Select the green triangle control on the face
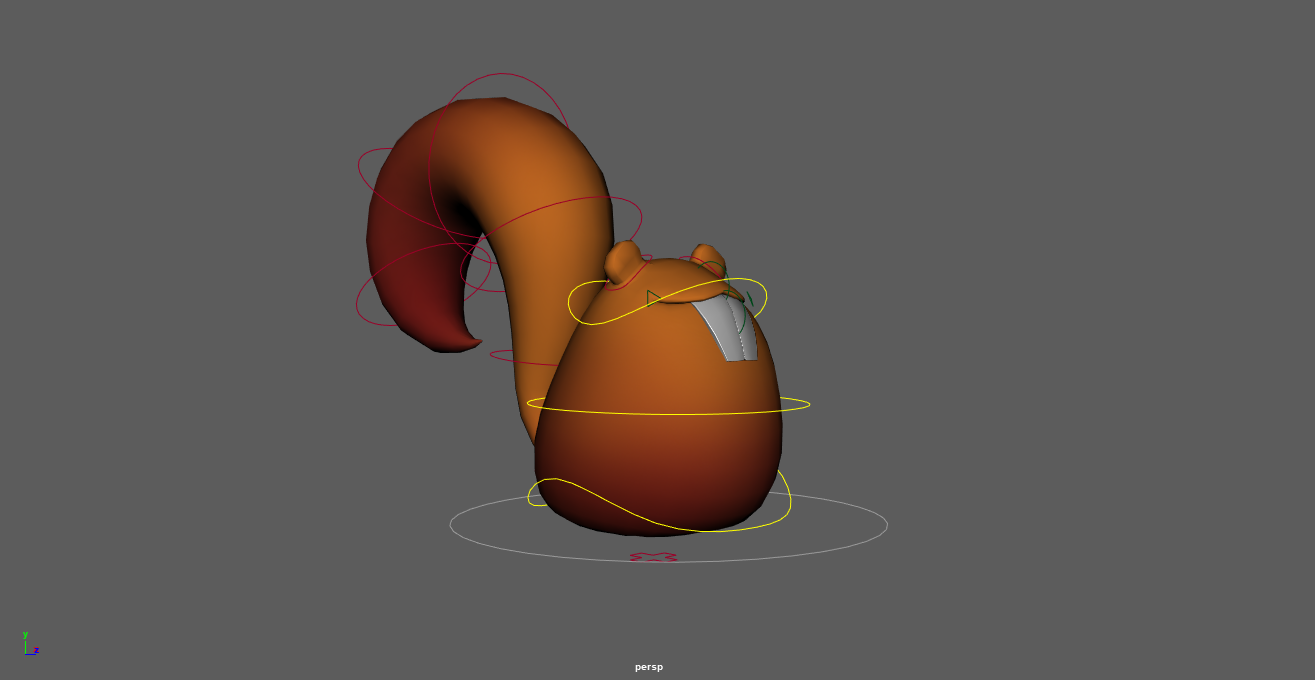Image resolution: width=1315 pixels, height=680 pixels. coord(649,297)
